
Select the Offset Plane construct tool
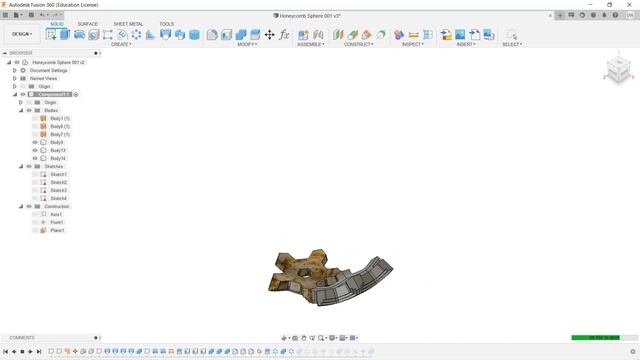point(338,35)
